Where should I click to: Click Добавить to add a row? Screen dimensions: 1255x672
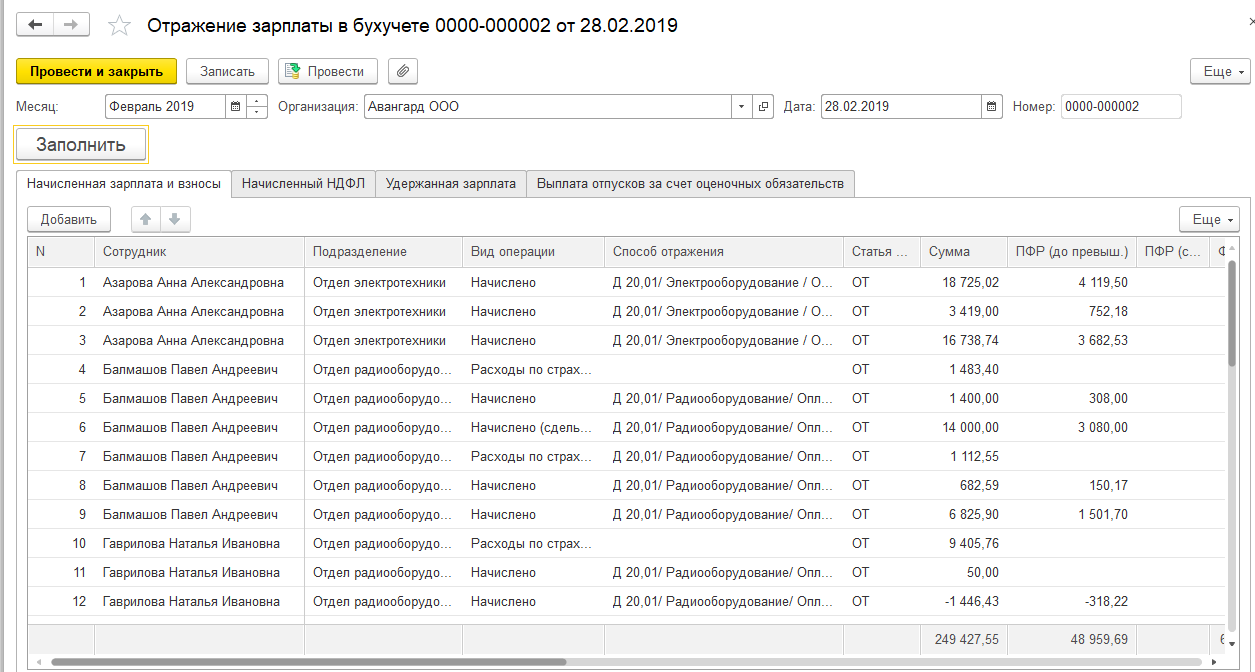click(x=69, y=219)
